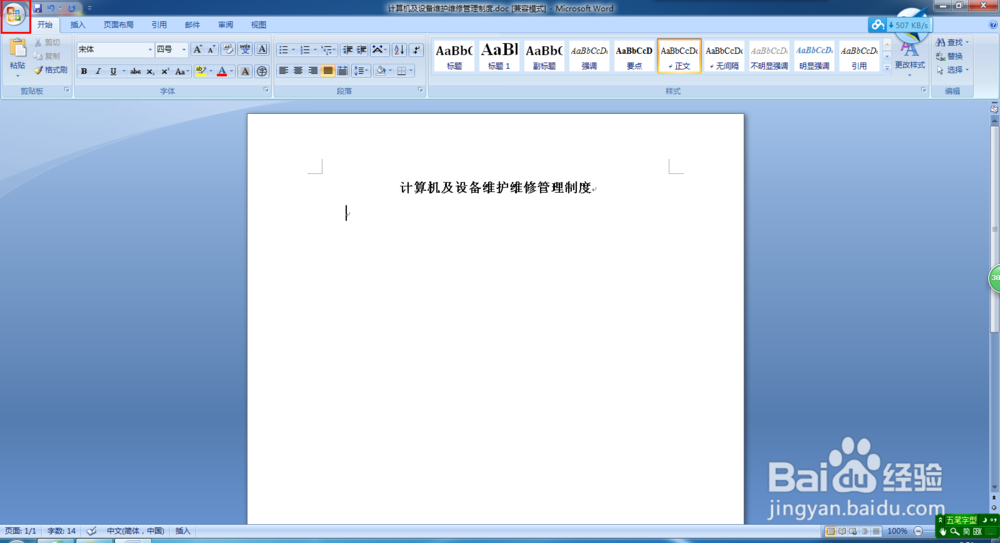
Task: Open the Change Case (Aa) dropdown
Action: 182,71
